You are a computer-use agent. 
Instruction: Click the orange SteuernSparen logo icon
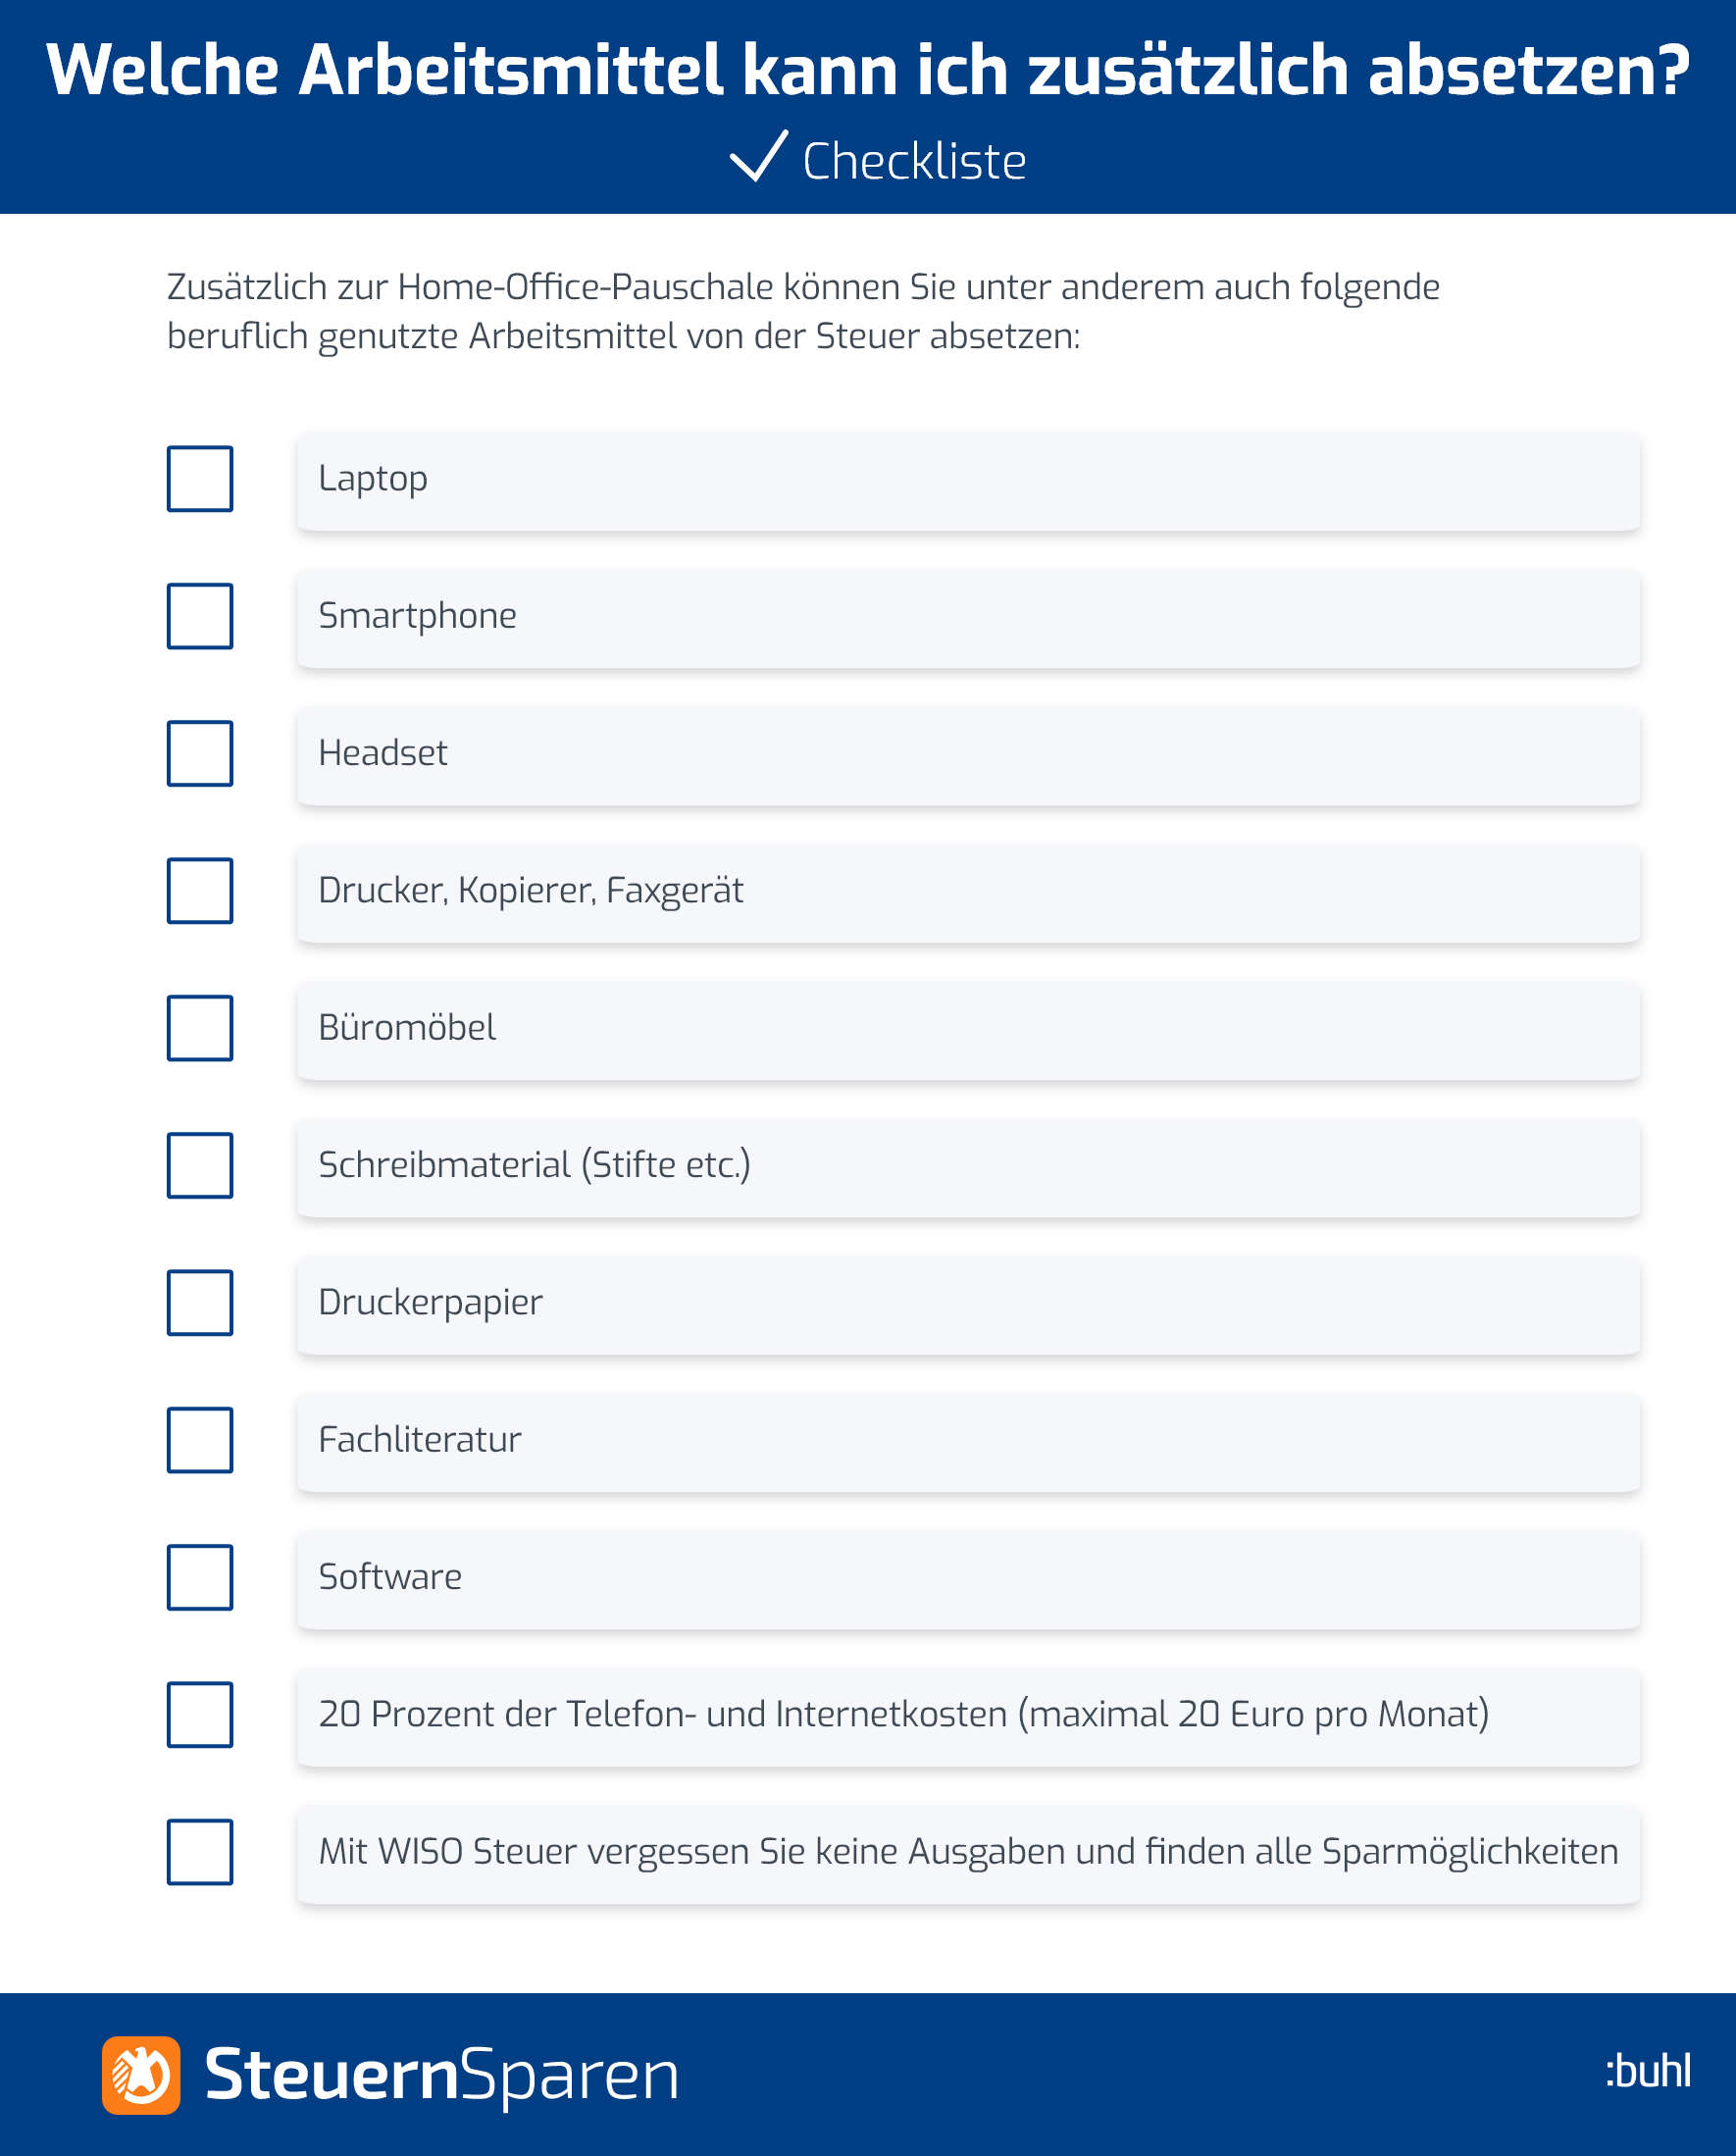(141, 2075)
